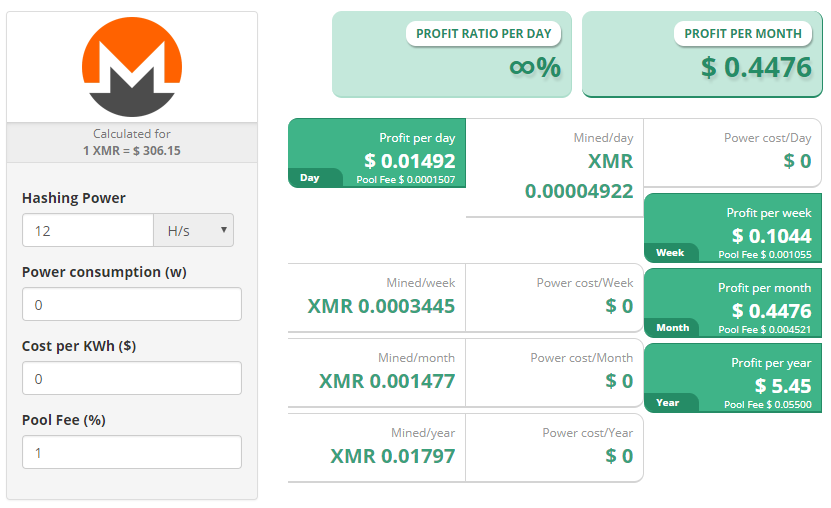Click the monthly Pool Fee $ 0.004521 text

(765, 329)
